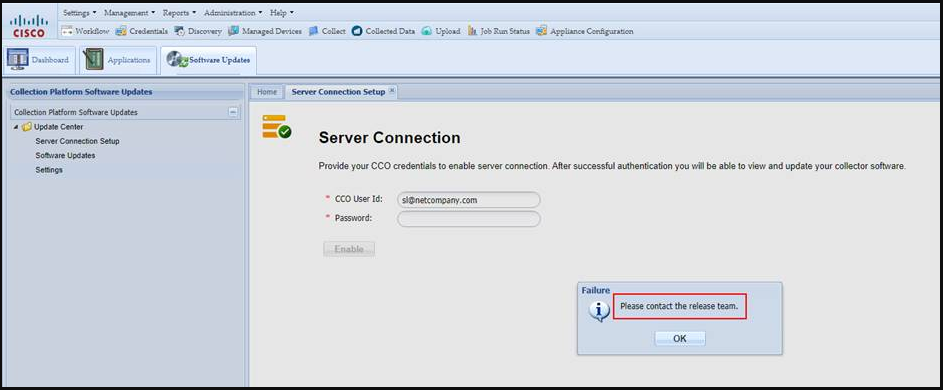Select the Update Center folder
The width and height of the screenshot is (943, 390).
pos(53,127)
